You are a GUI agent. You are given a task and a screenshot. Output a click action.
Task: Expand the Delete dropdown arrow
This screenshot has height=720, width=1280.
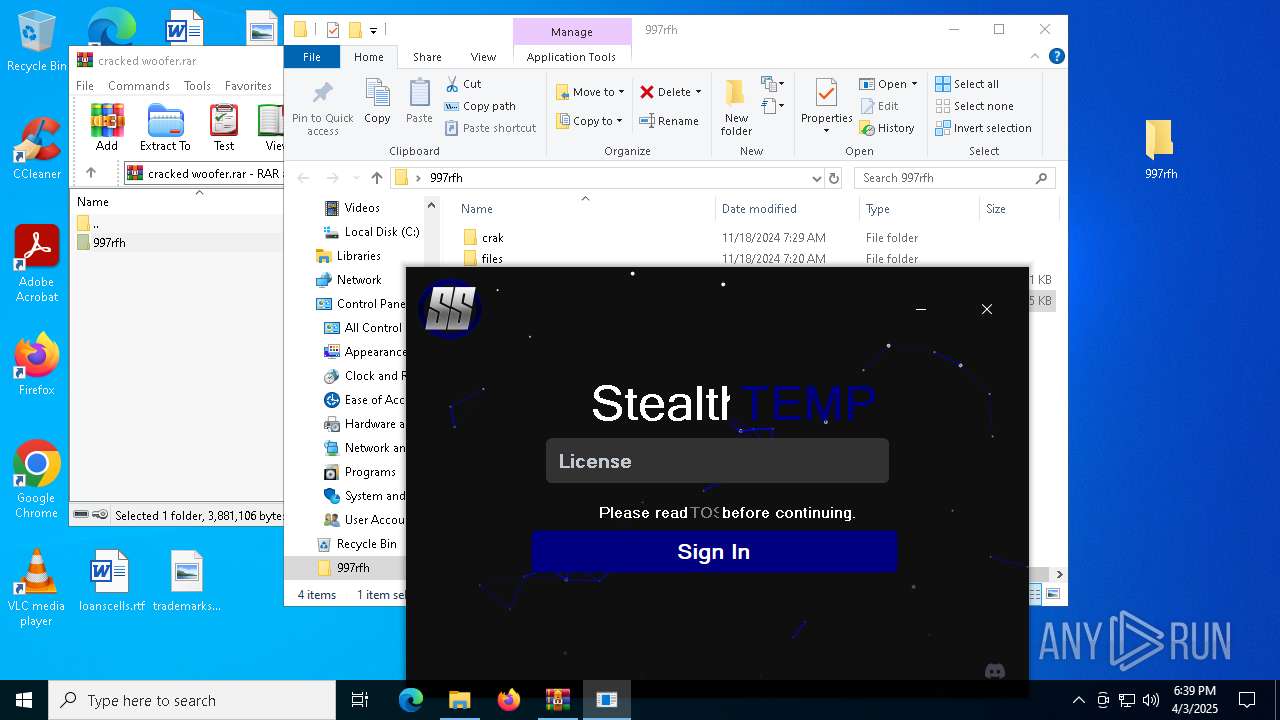point(698,92)
